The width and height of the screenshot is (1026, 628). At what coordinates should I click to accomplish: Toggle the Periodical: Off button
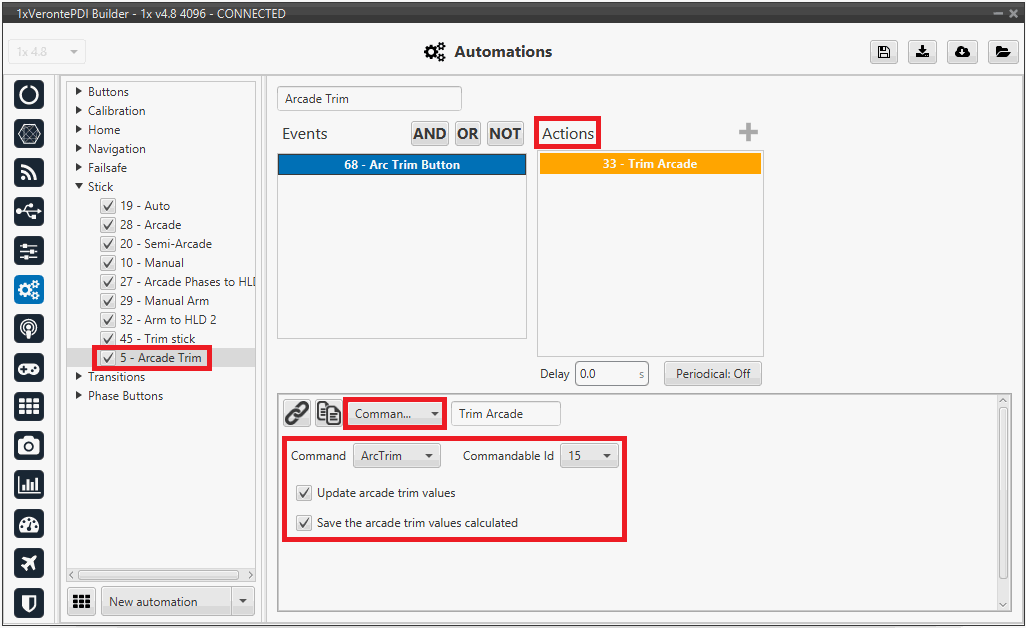click(713, 374)
